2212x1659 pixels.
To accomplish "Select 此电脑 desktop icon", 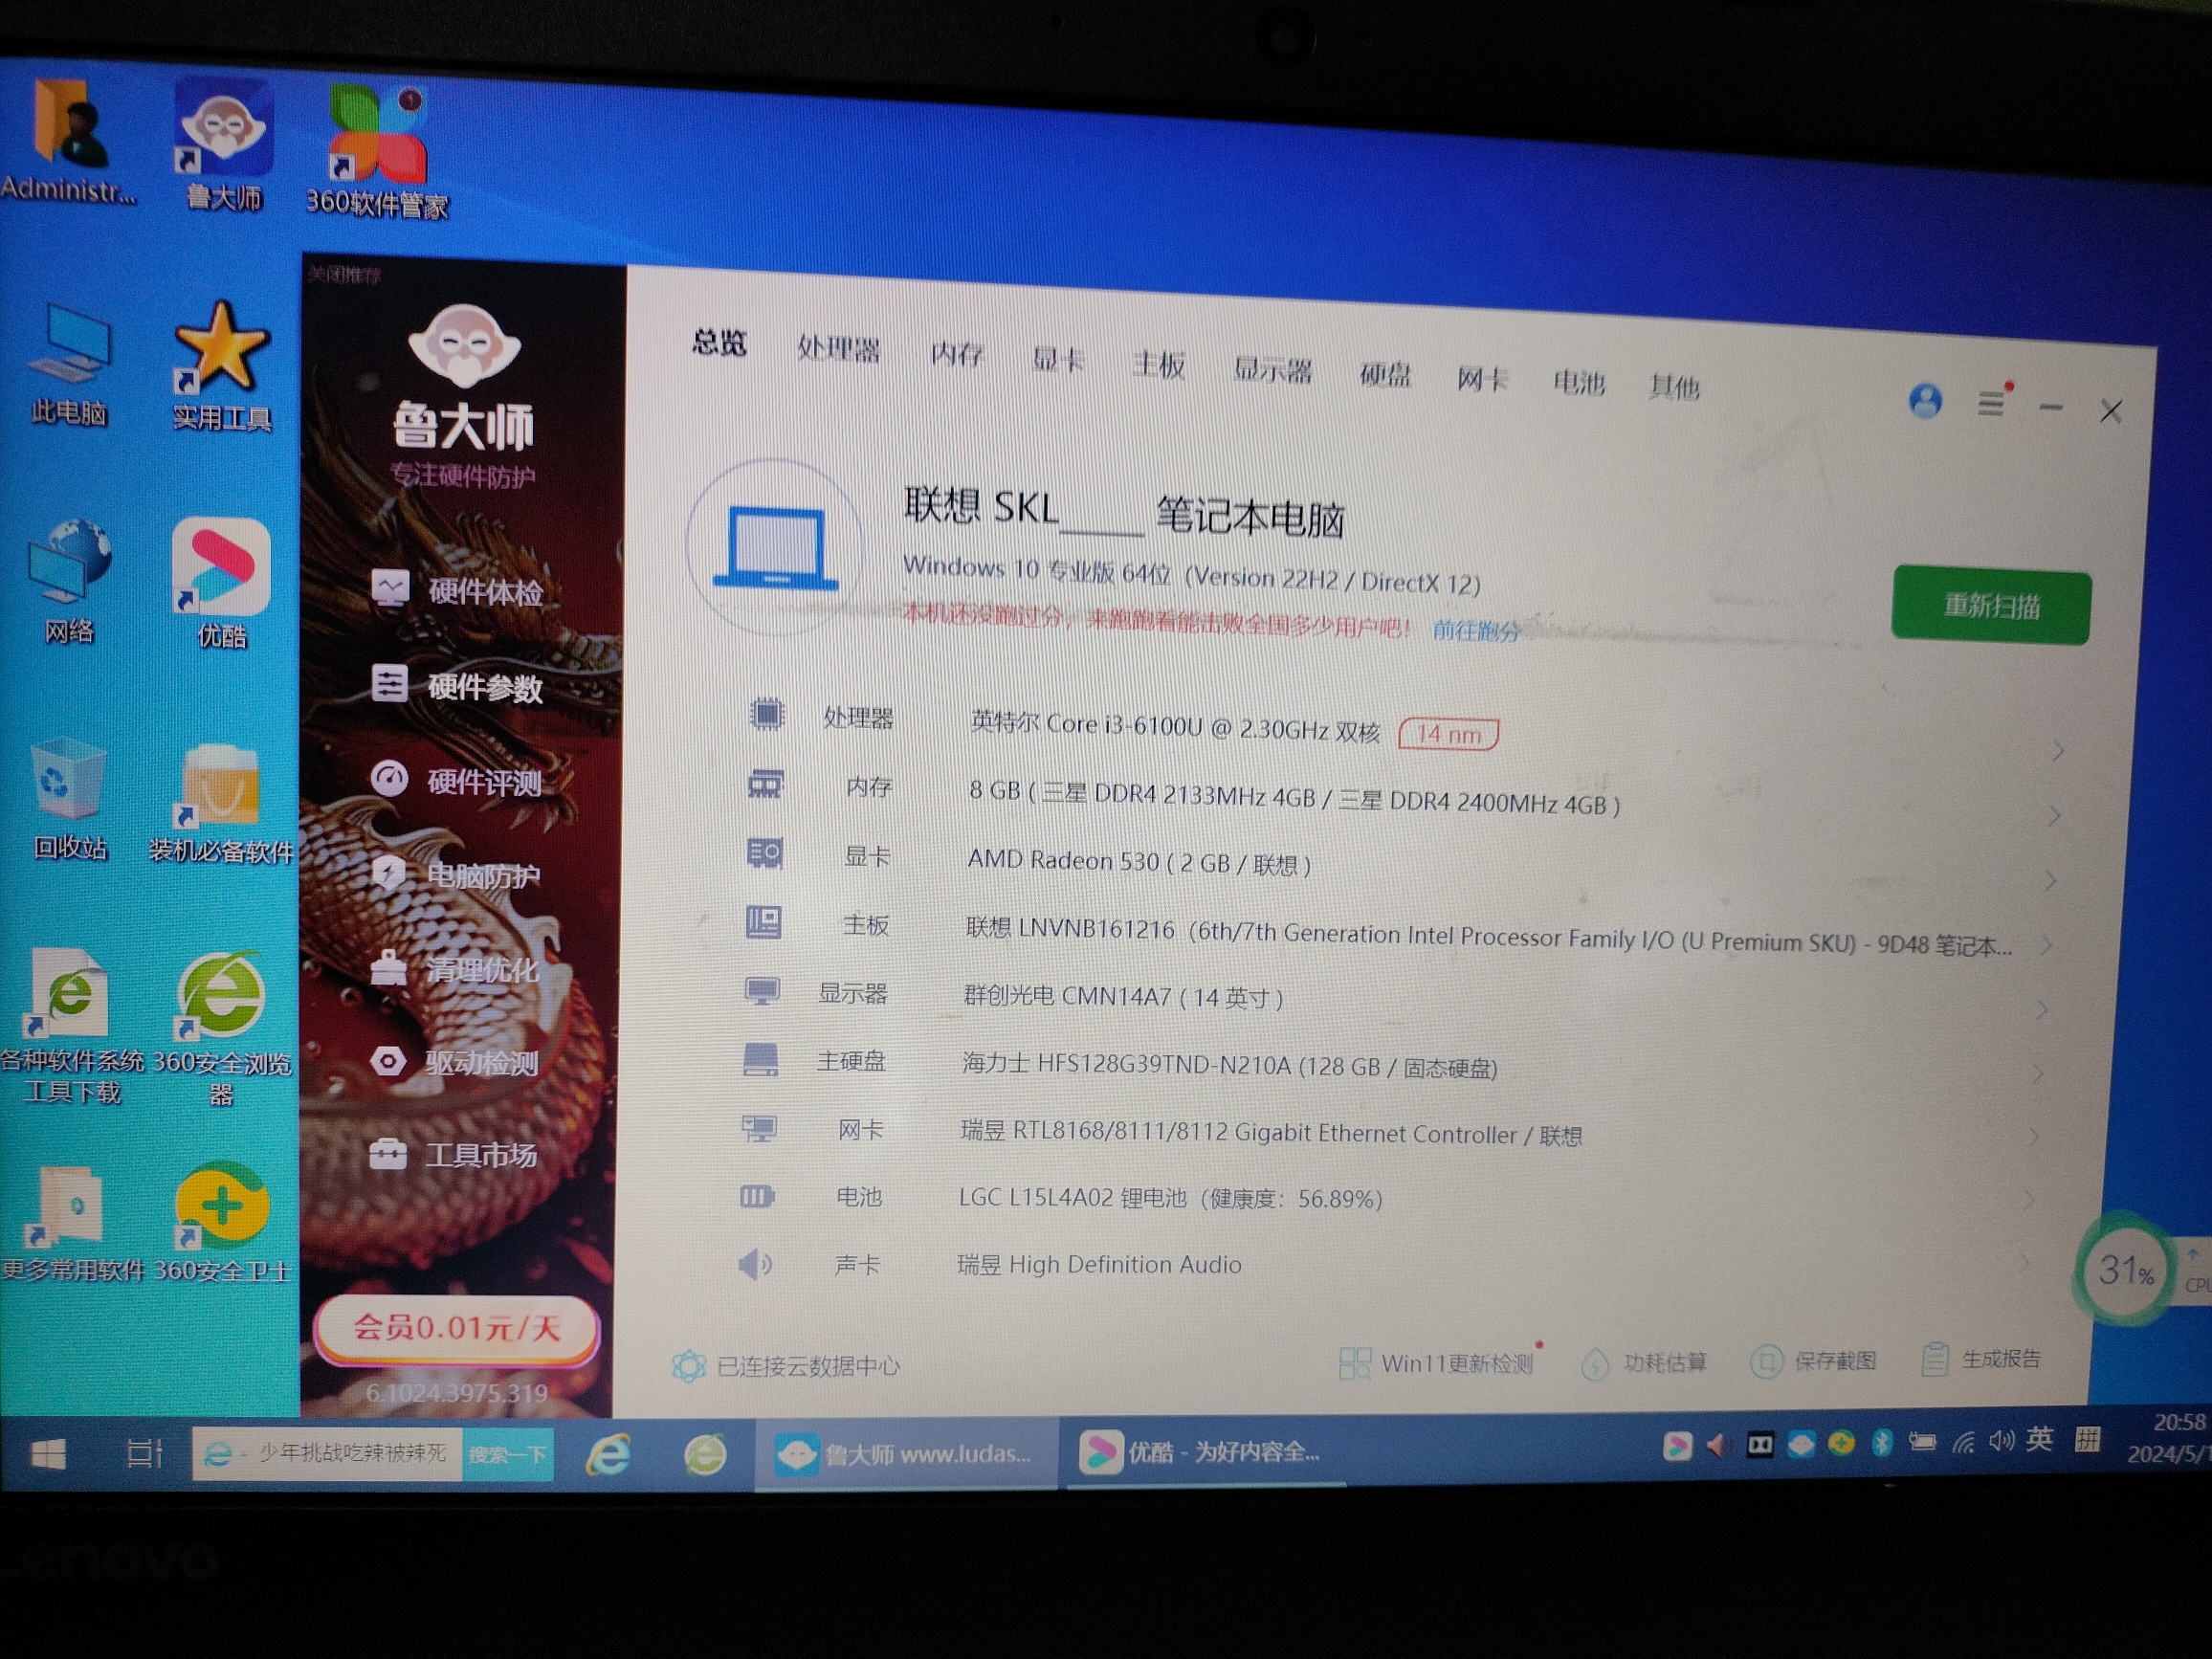I will pyautogui.click(x=68, y=365).
